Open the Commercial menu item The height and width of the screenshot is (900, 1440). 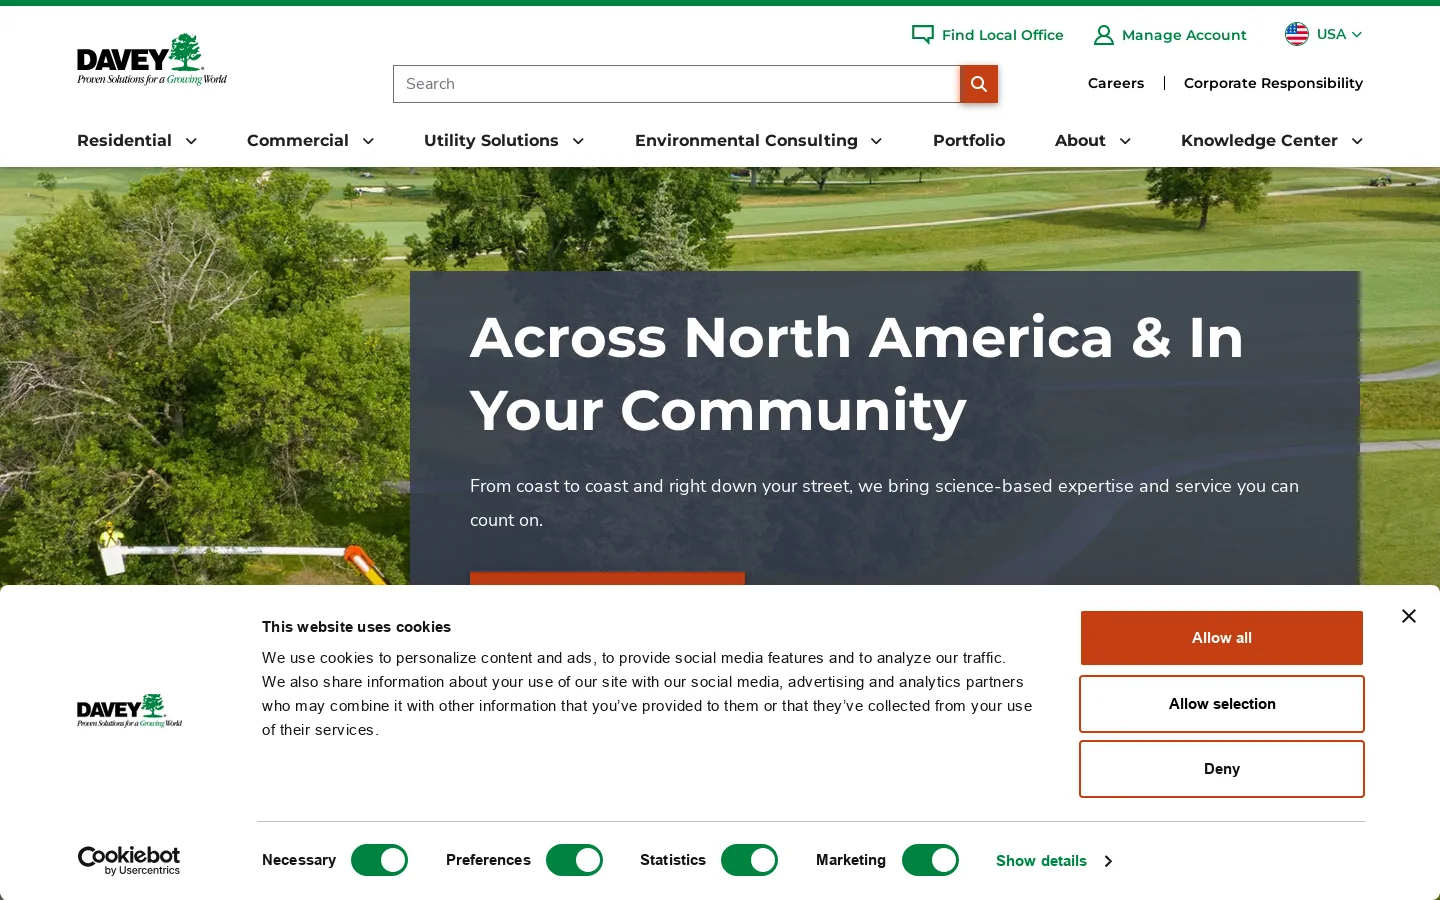click(x=298, y=141)
